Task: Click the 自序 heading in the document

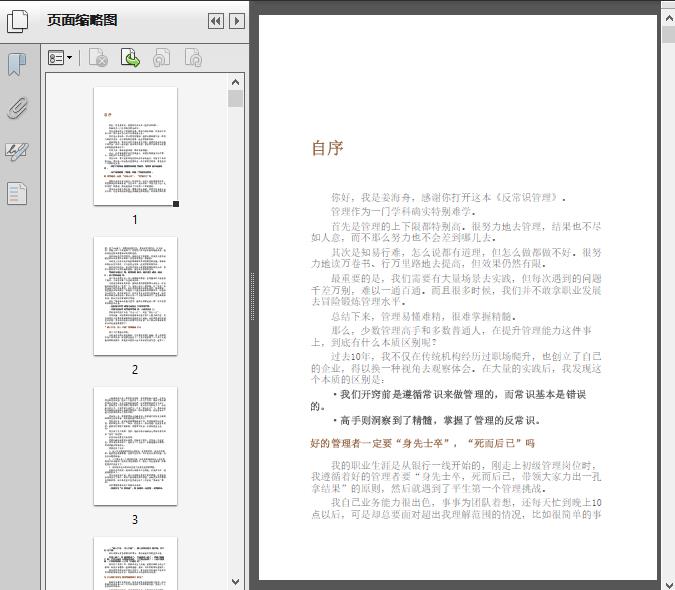Action: [x=327, y=149]
